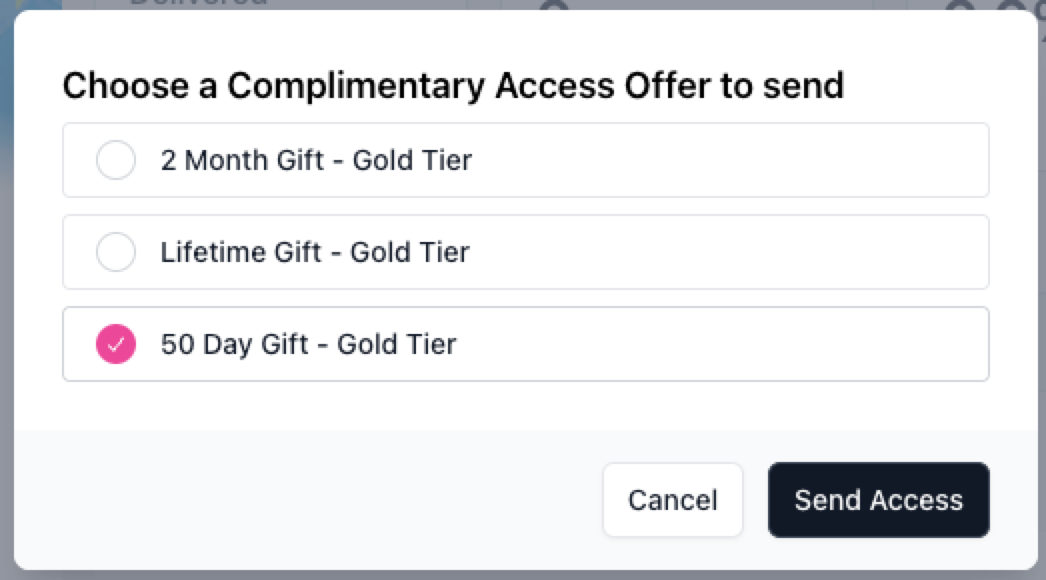This screenshot has width=1046, height=580.
Task: Pick the 2 Month Gift option row
Action: click(x=700, y=160)
